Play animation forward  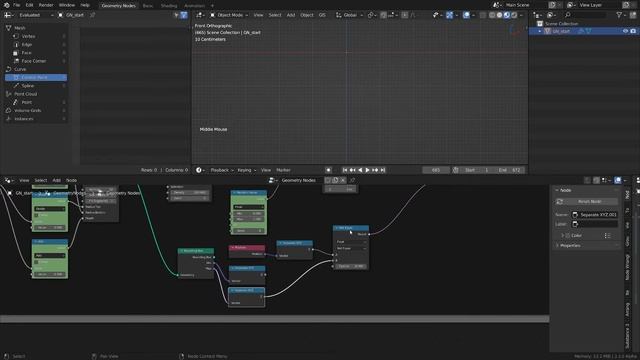point(367,170)
